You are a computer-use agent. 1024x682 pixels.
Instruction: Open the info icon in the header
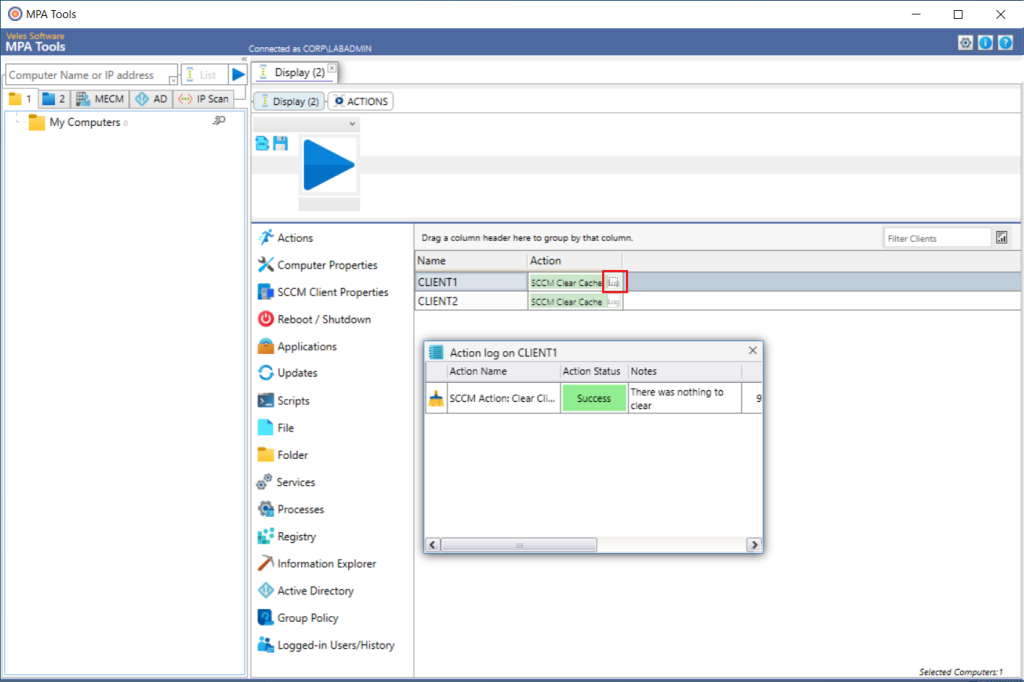[985, 43]
